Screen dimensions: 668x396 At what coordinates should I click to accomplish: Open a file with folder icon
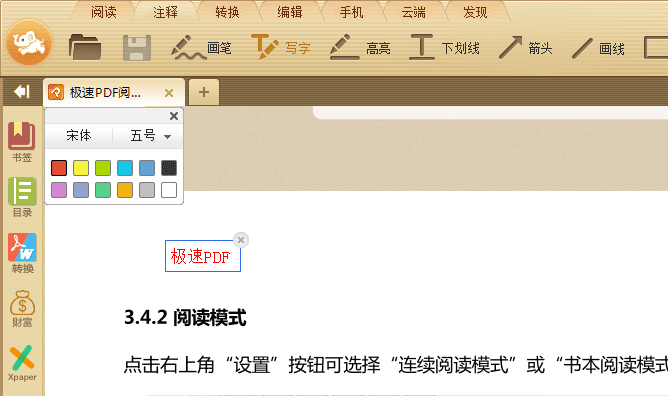pyautogui.click(x=85, y=47)
